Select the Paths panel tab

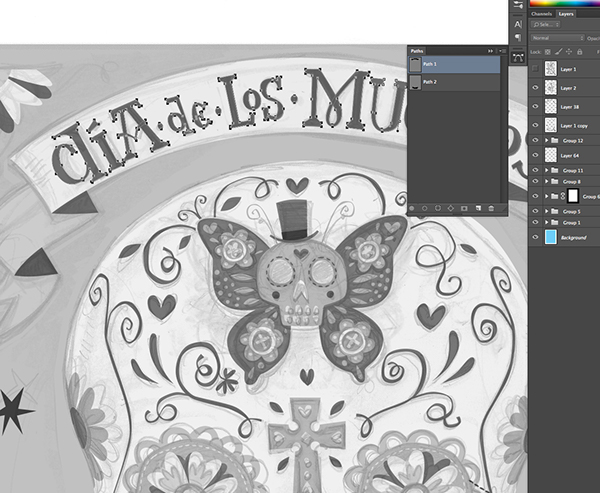[417, 51]
